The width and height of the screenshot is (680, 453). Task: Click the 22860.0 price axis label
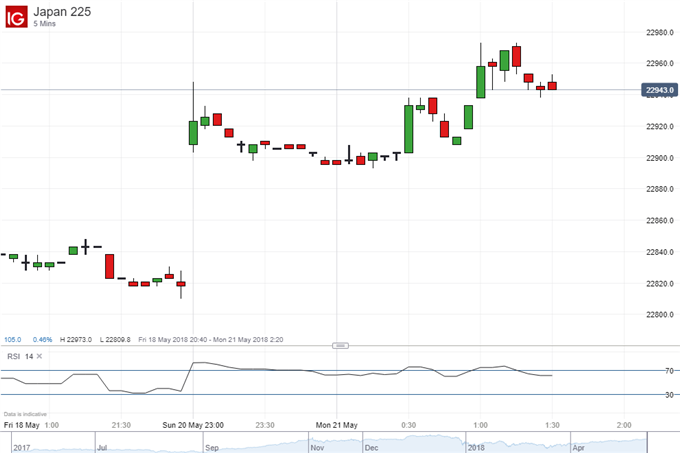pyautogui.click(x=660, y=221)
